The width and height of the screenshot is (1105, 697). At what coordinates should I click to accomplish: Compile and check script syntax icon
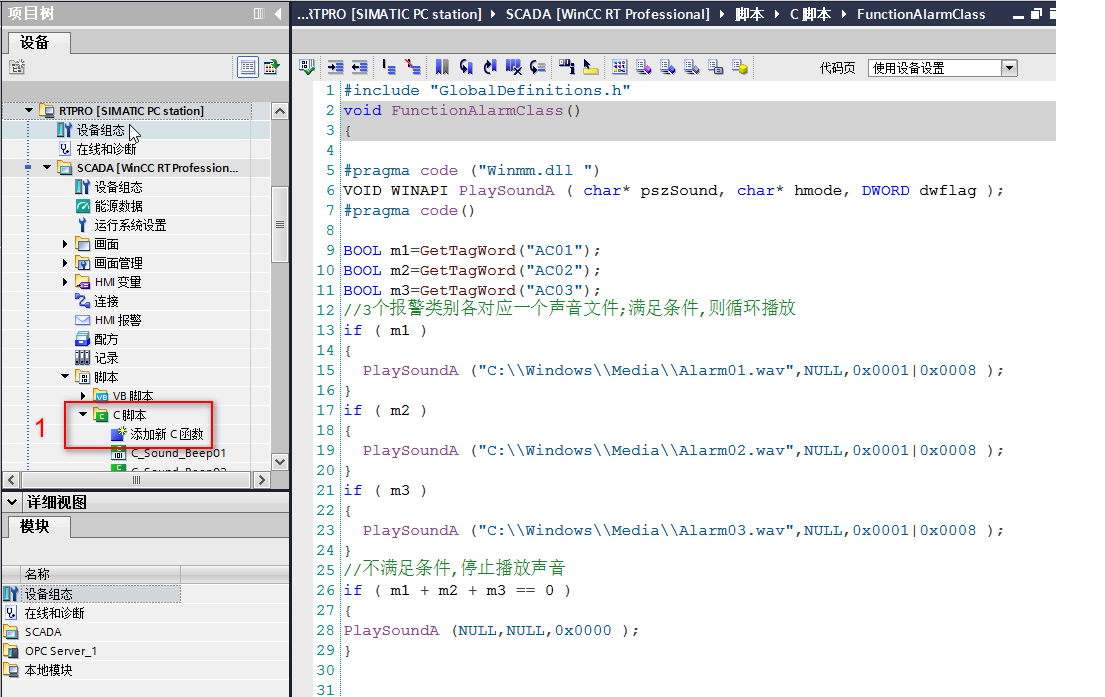tap(307, 67)
